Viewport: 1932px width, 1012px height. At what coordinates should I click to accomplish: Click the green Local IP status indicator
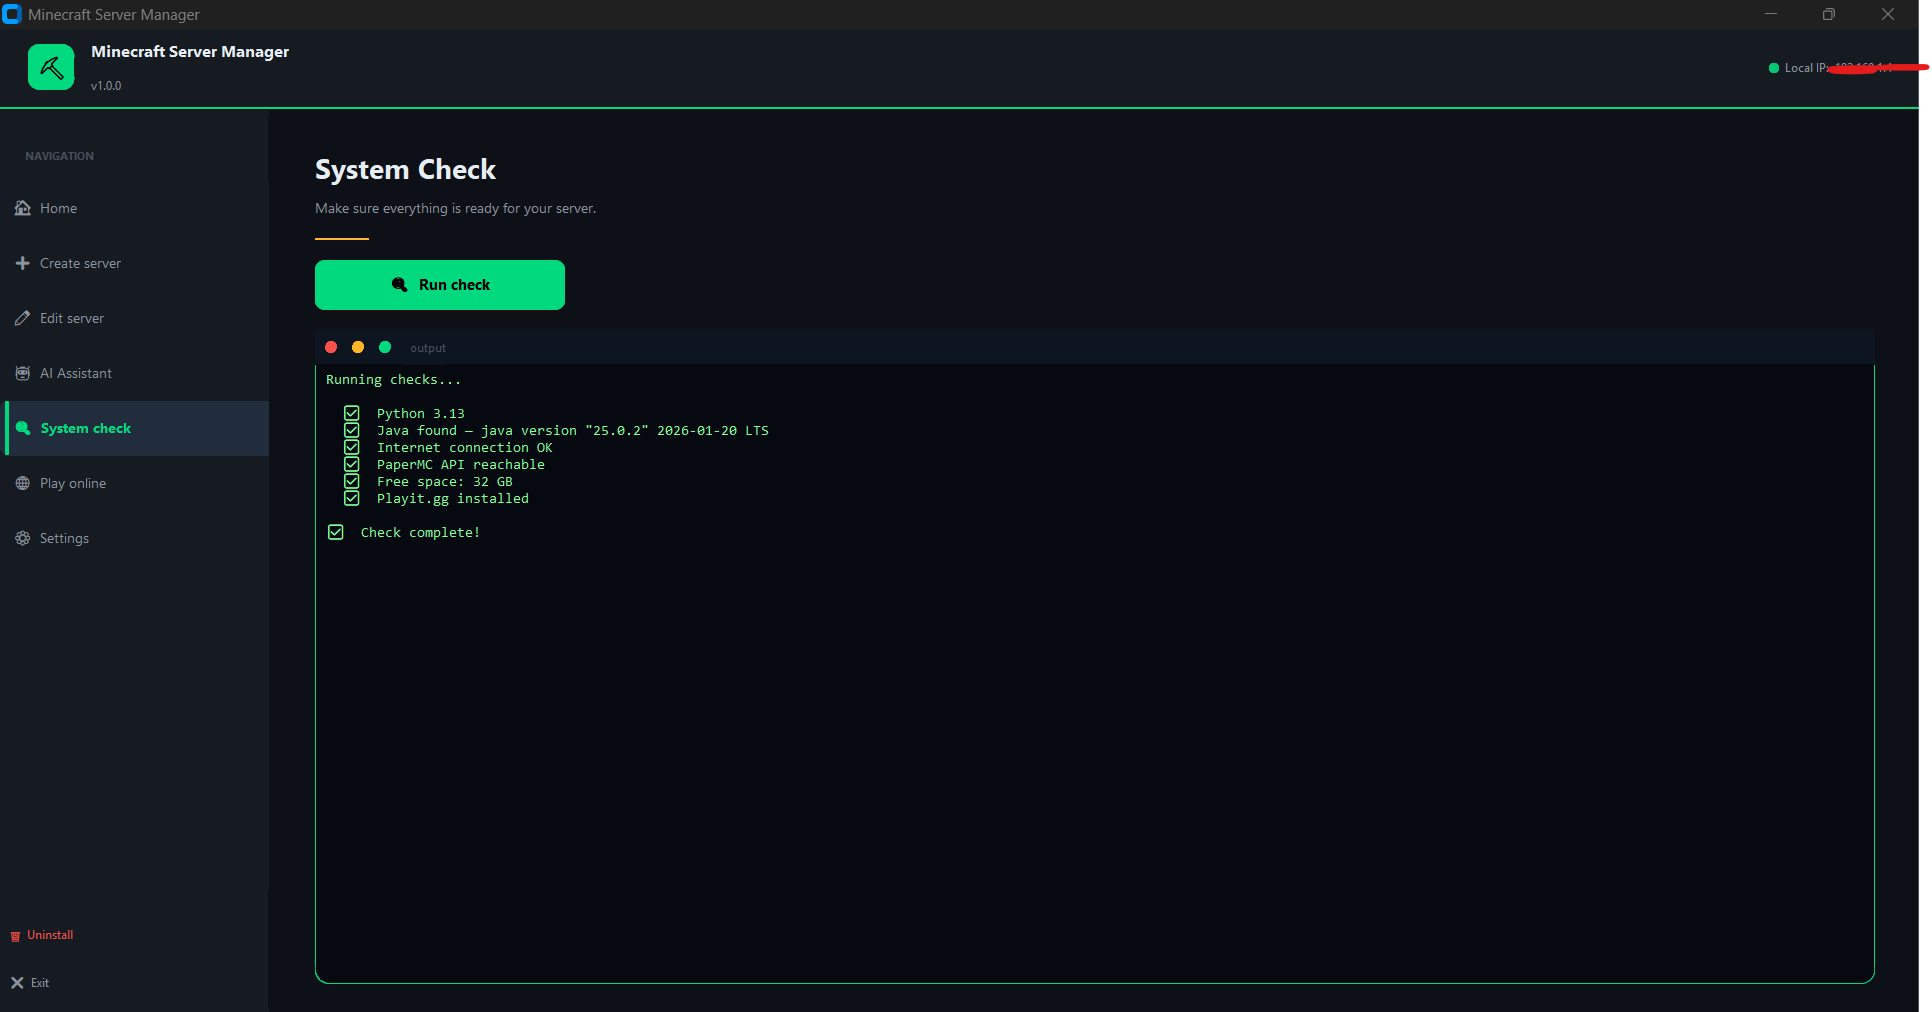(x=1774, y=68)
